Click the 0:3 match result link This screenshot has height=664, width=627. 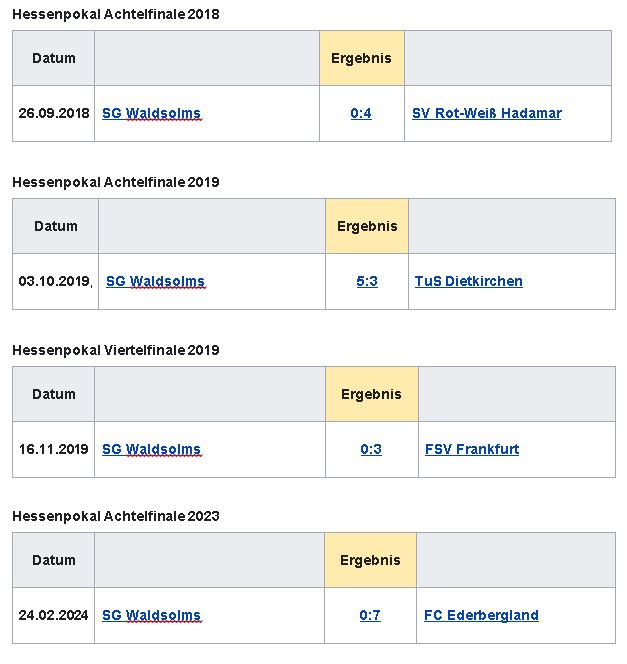(x=371, y=449)
